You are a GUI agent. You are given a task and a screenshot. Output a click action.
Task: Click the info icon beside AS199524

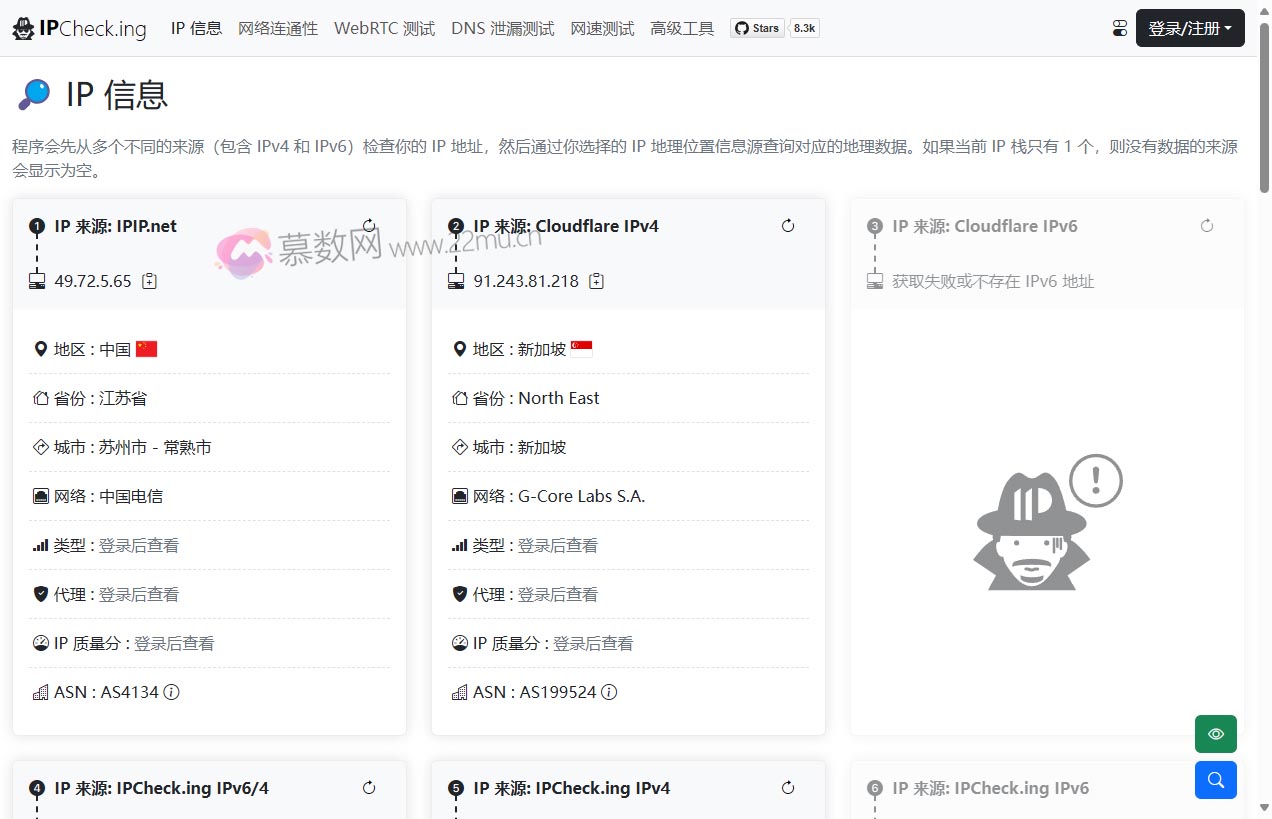click(609, 692)
